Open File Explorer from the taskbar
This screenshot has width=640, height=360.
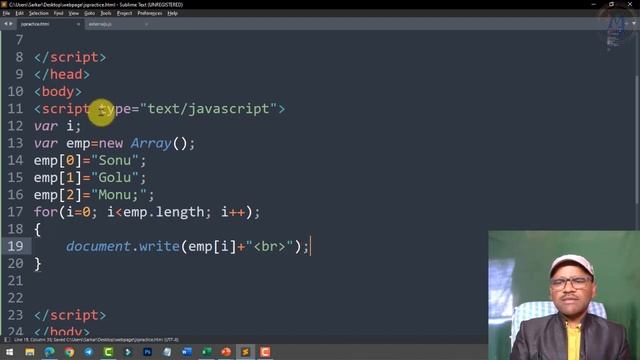pos(29,352)
